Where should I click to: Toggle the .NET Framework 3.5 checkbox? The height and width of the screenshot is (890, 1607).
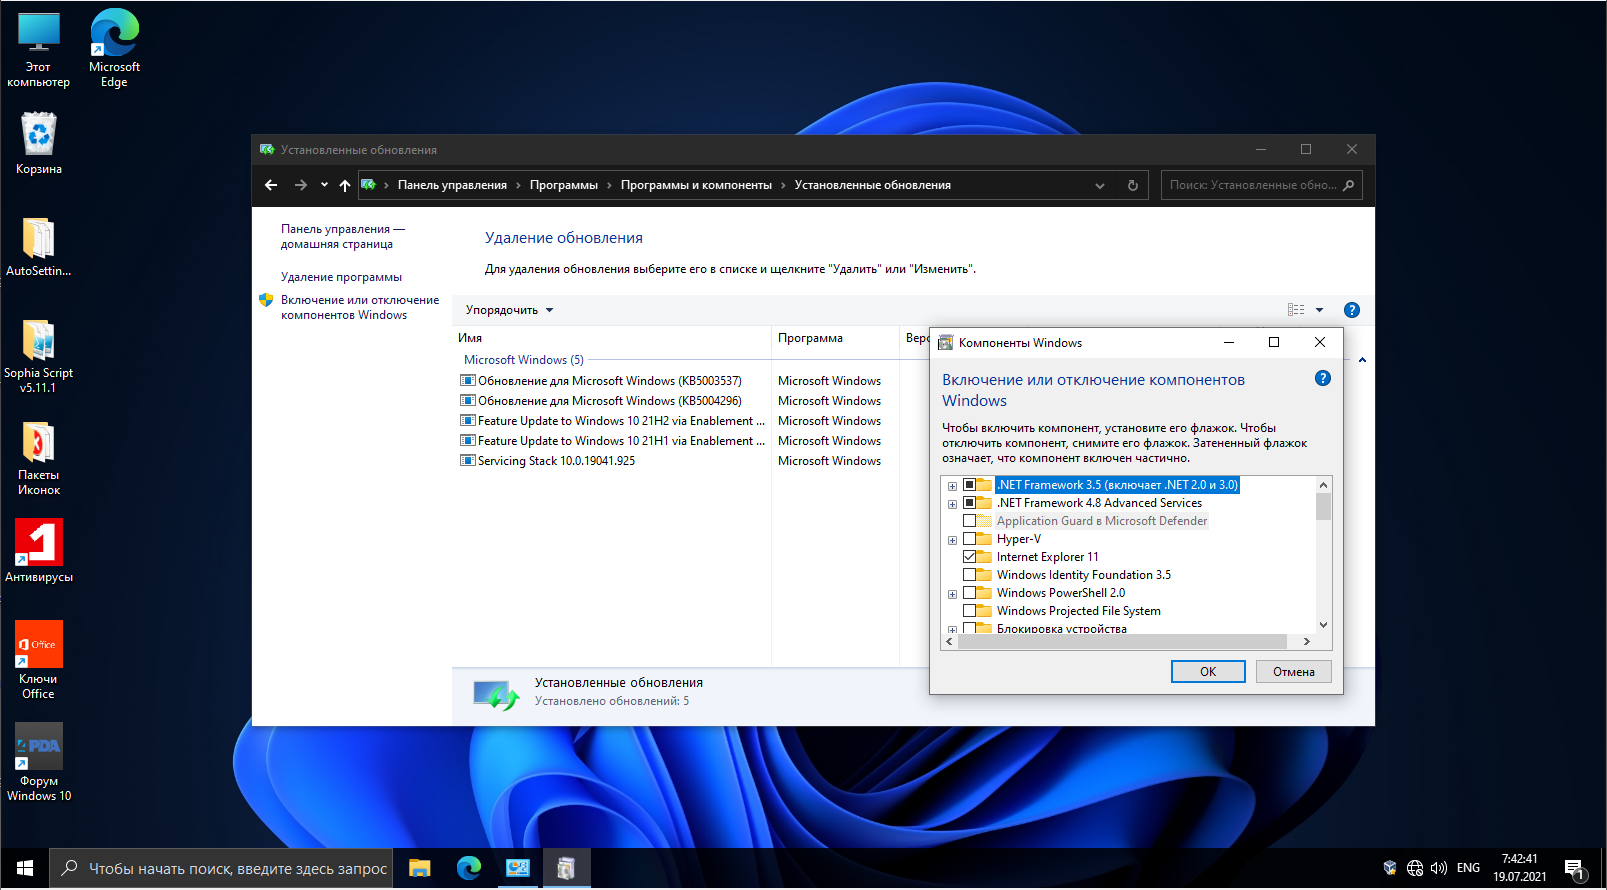point(969,485)
